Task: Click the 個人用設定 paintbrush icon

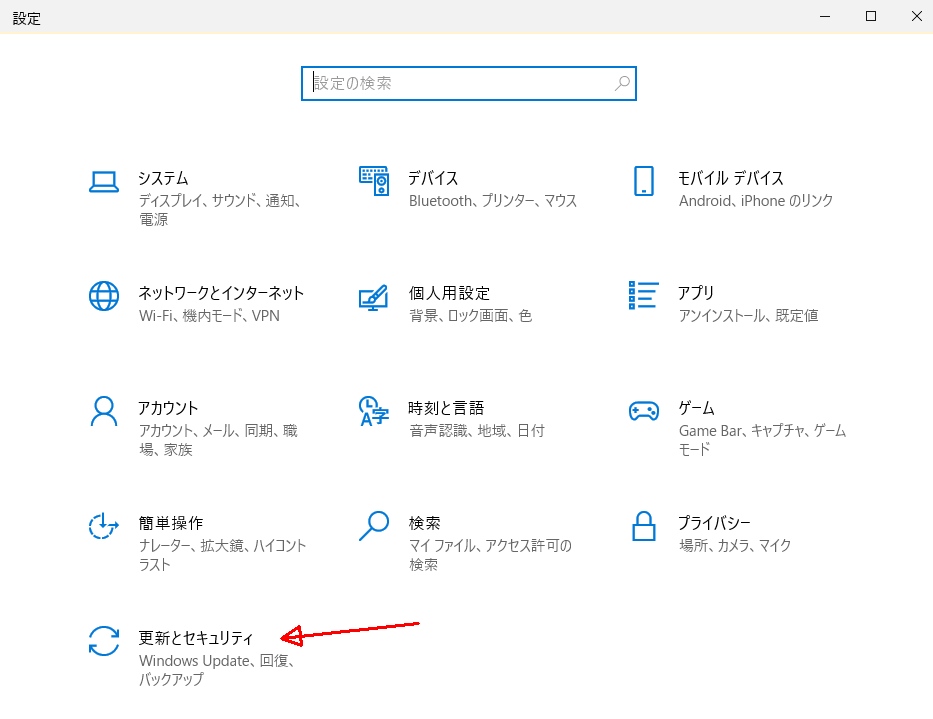Action: tap(373, 296)
